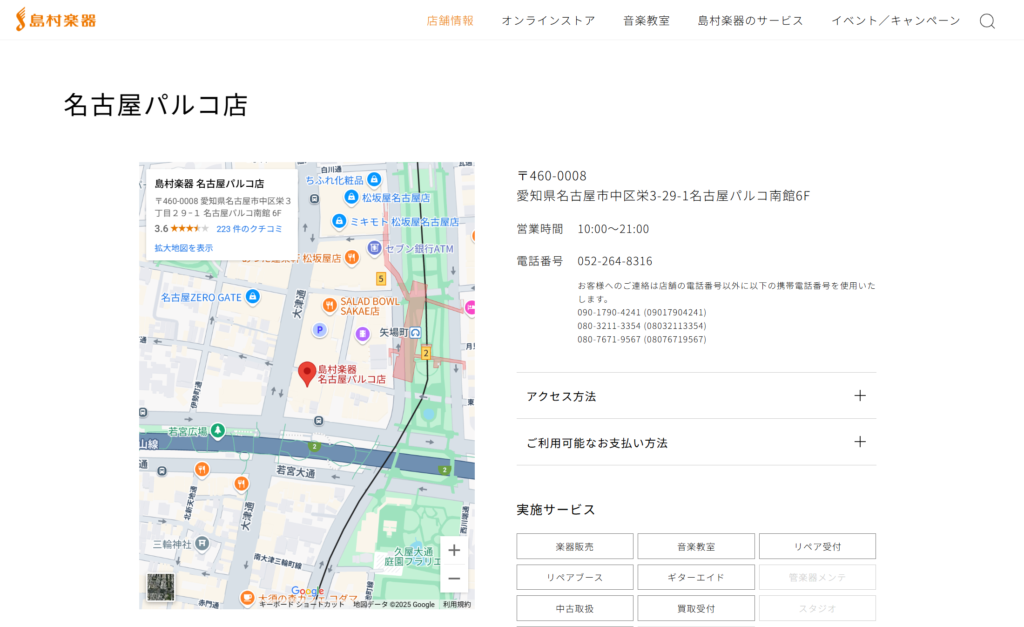This screenshot has width=1024, height=627.
Task: Click the Shimamura Gakki logo
Action: tap(56, 20)
